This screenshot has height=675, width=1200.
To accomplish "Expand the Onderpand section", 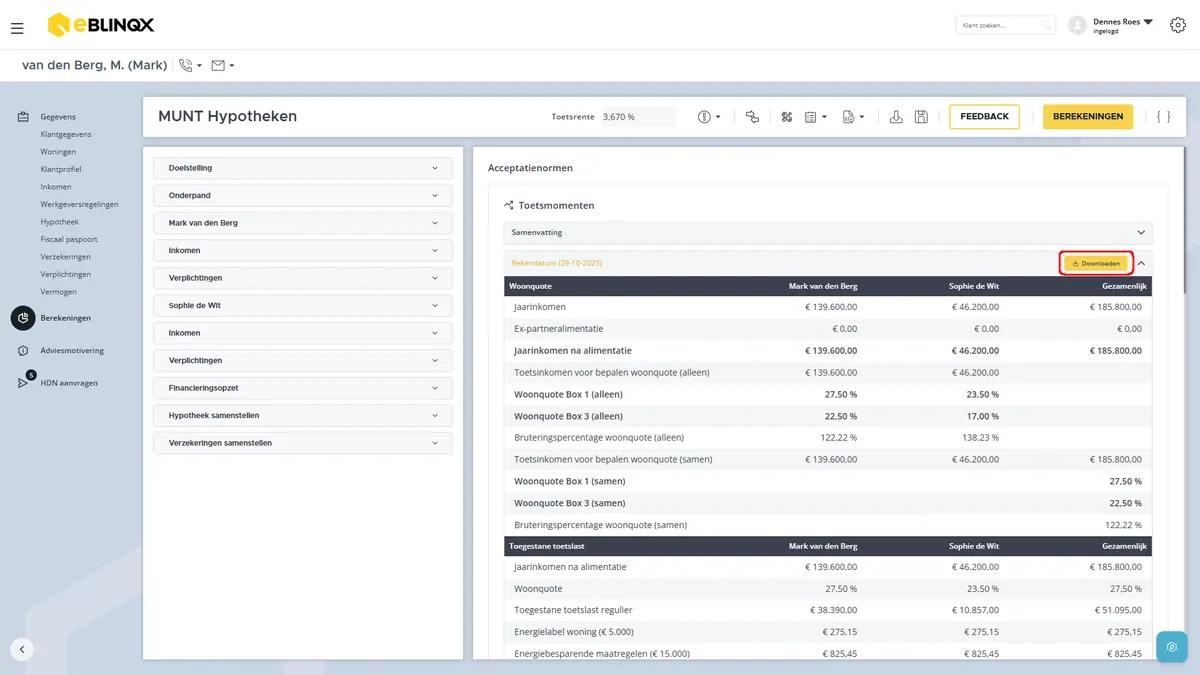I will [303, 195].
